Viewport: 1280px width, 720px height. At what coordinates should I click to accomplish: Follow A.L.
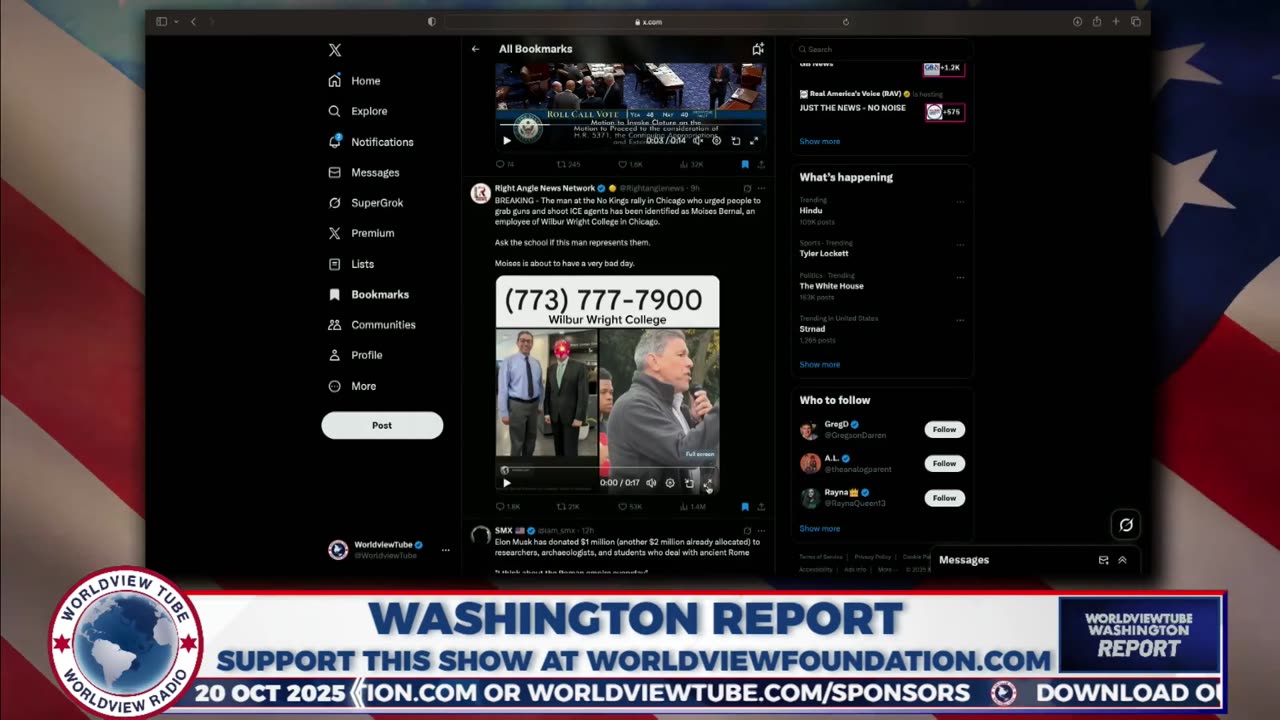[x=944, y=464]
